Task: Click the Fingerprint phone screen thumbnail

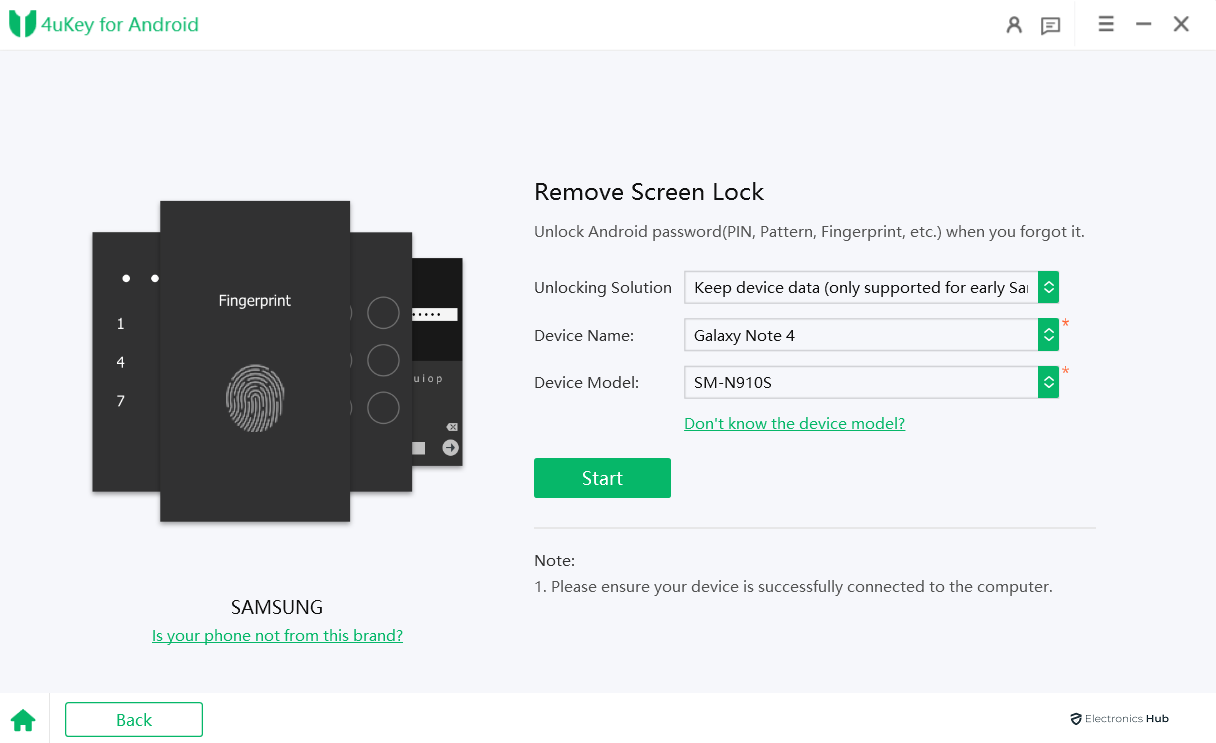Action: pos(255,361)
